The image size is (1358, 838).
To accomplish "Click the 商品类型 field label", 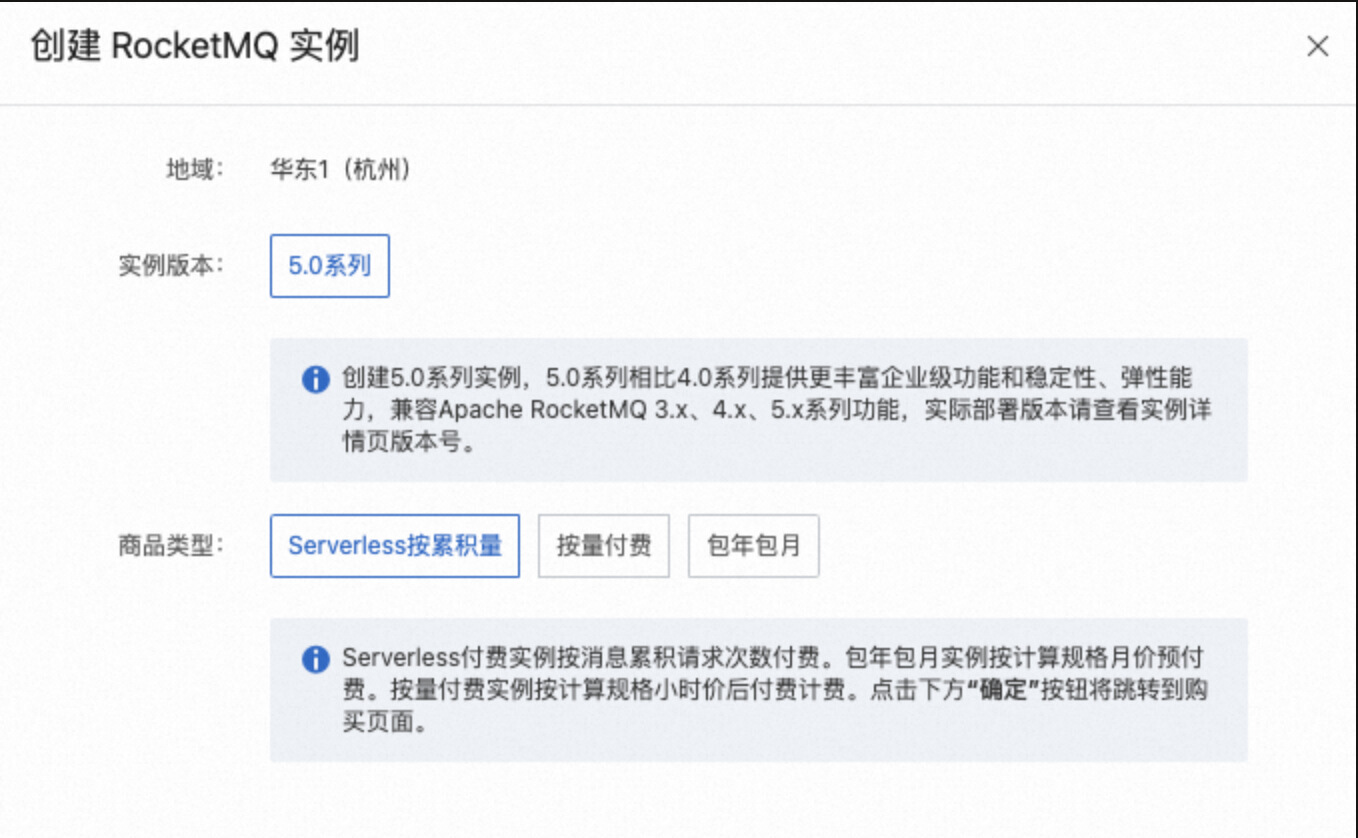I will (x=172, y=545).
